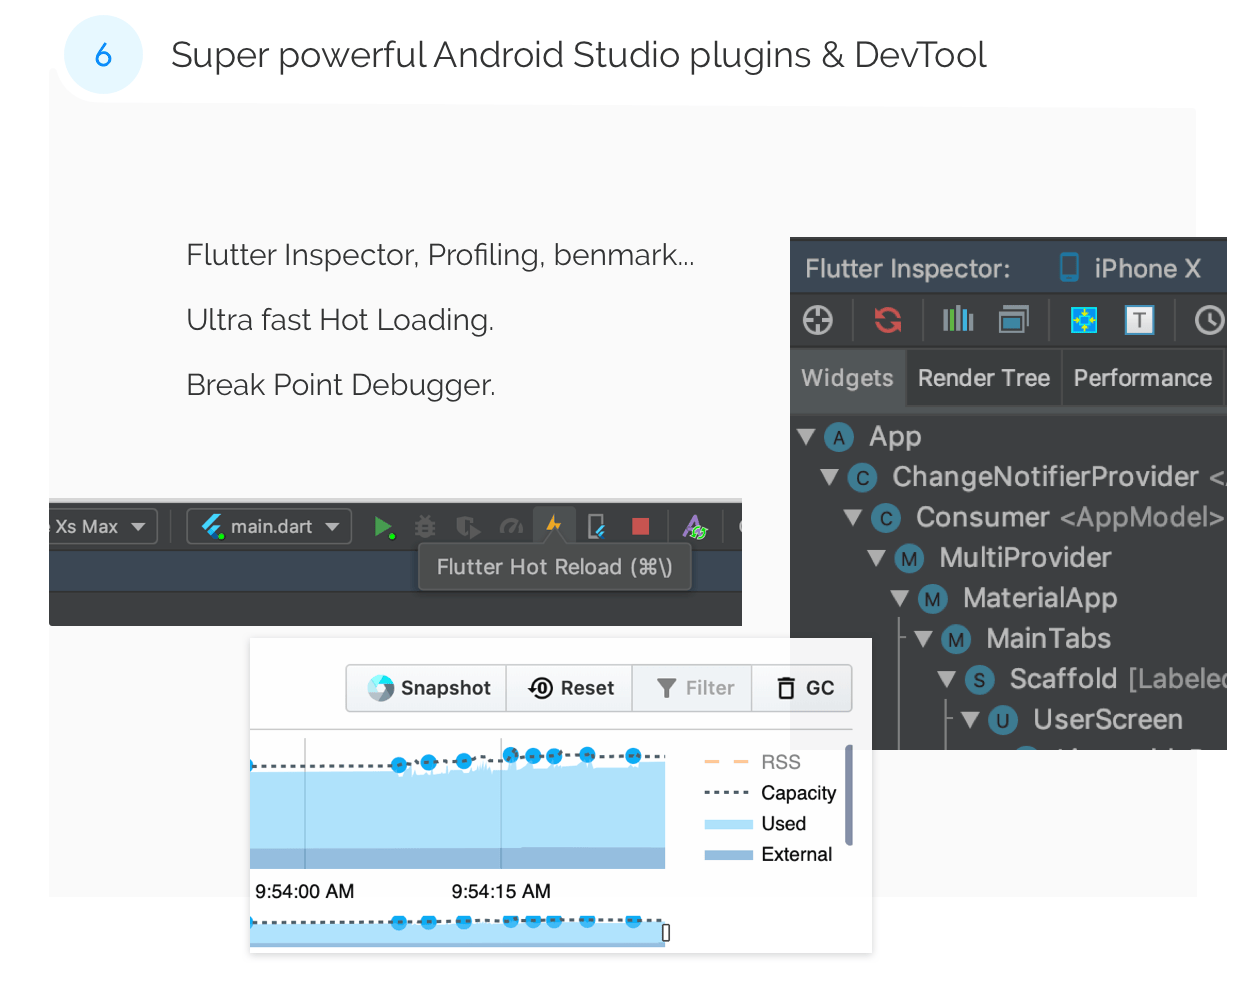1240x987 pixels.
Task: Click the Flutter logo on main.dart
Action: click(212, 526)
